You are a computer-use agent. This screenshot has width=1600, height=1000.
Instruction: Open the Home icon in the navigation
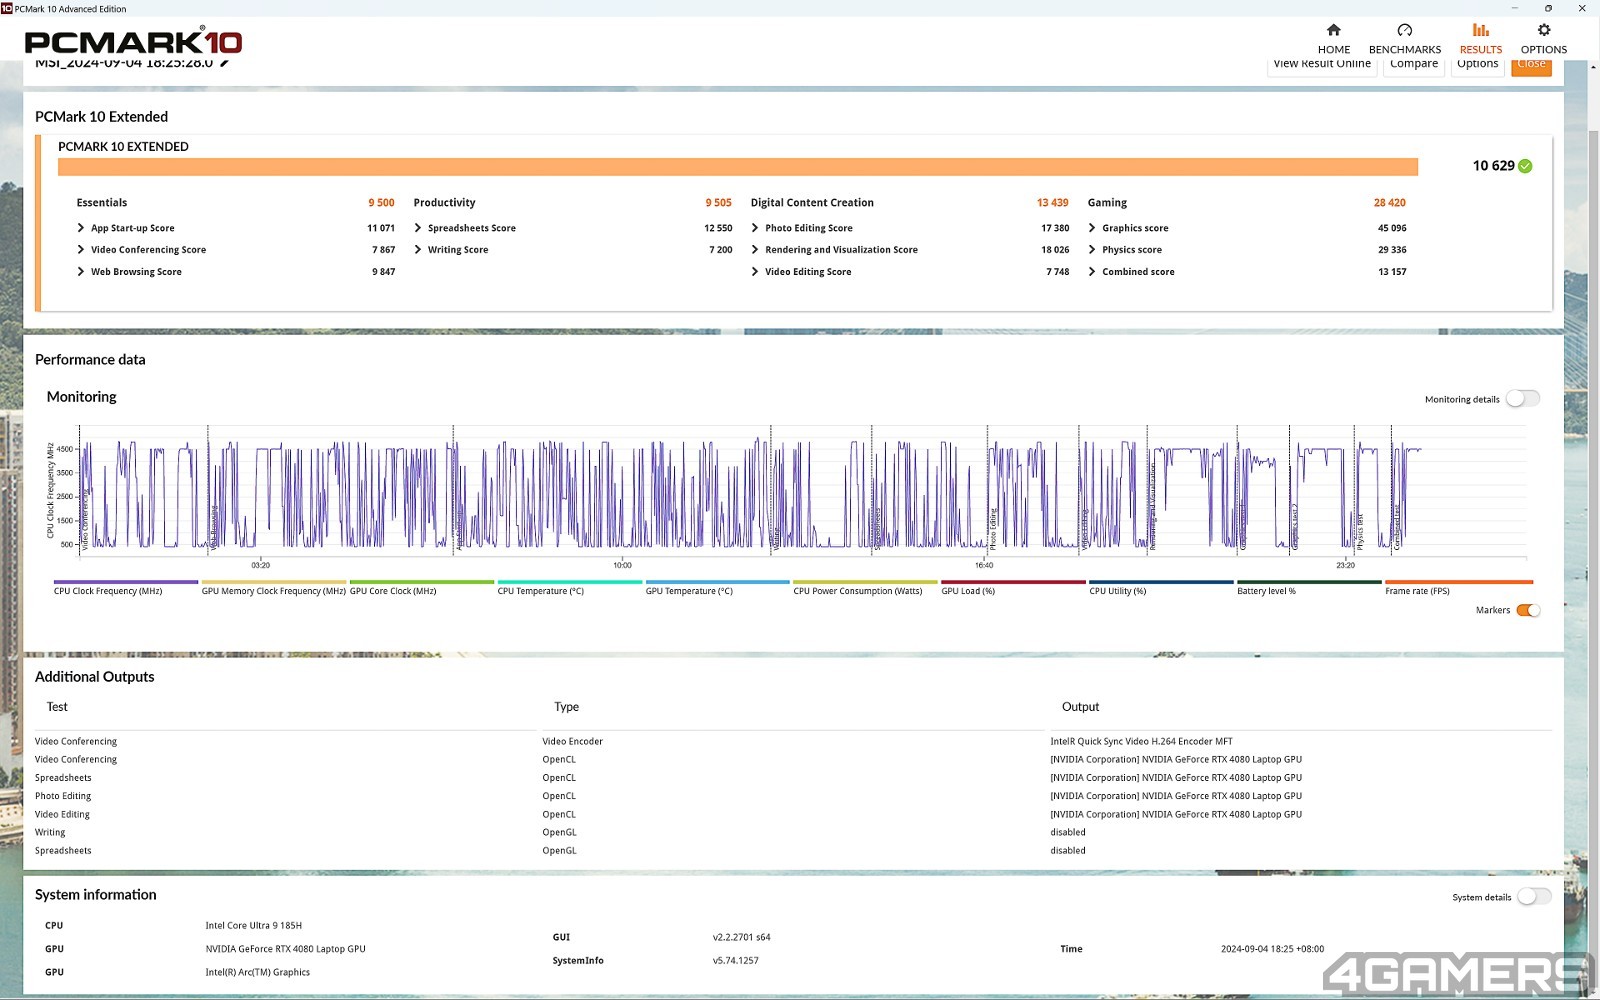point(1333,30)
